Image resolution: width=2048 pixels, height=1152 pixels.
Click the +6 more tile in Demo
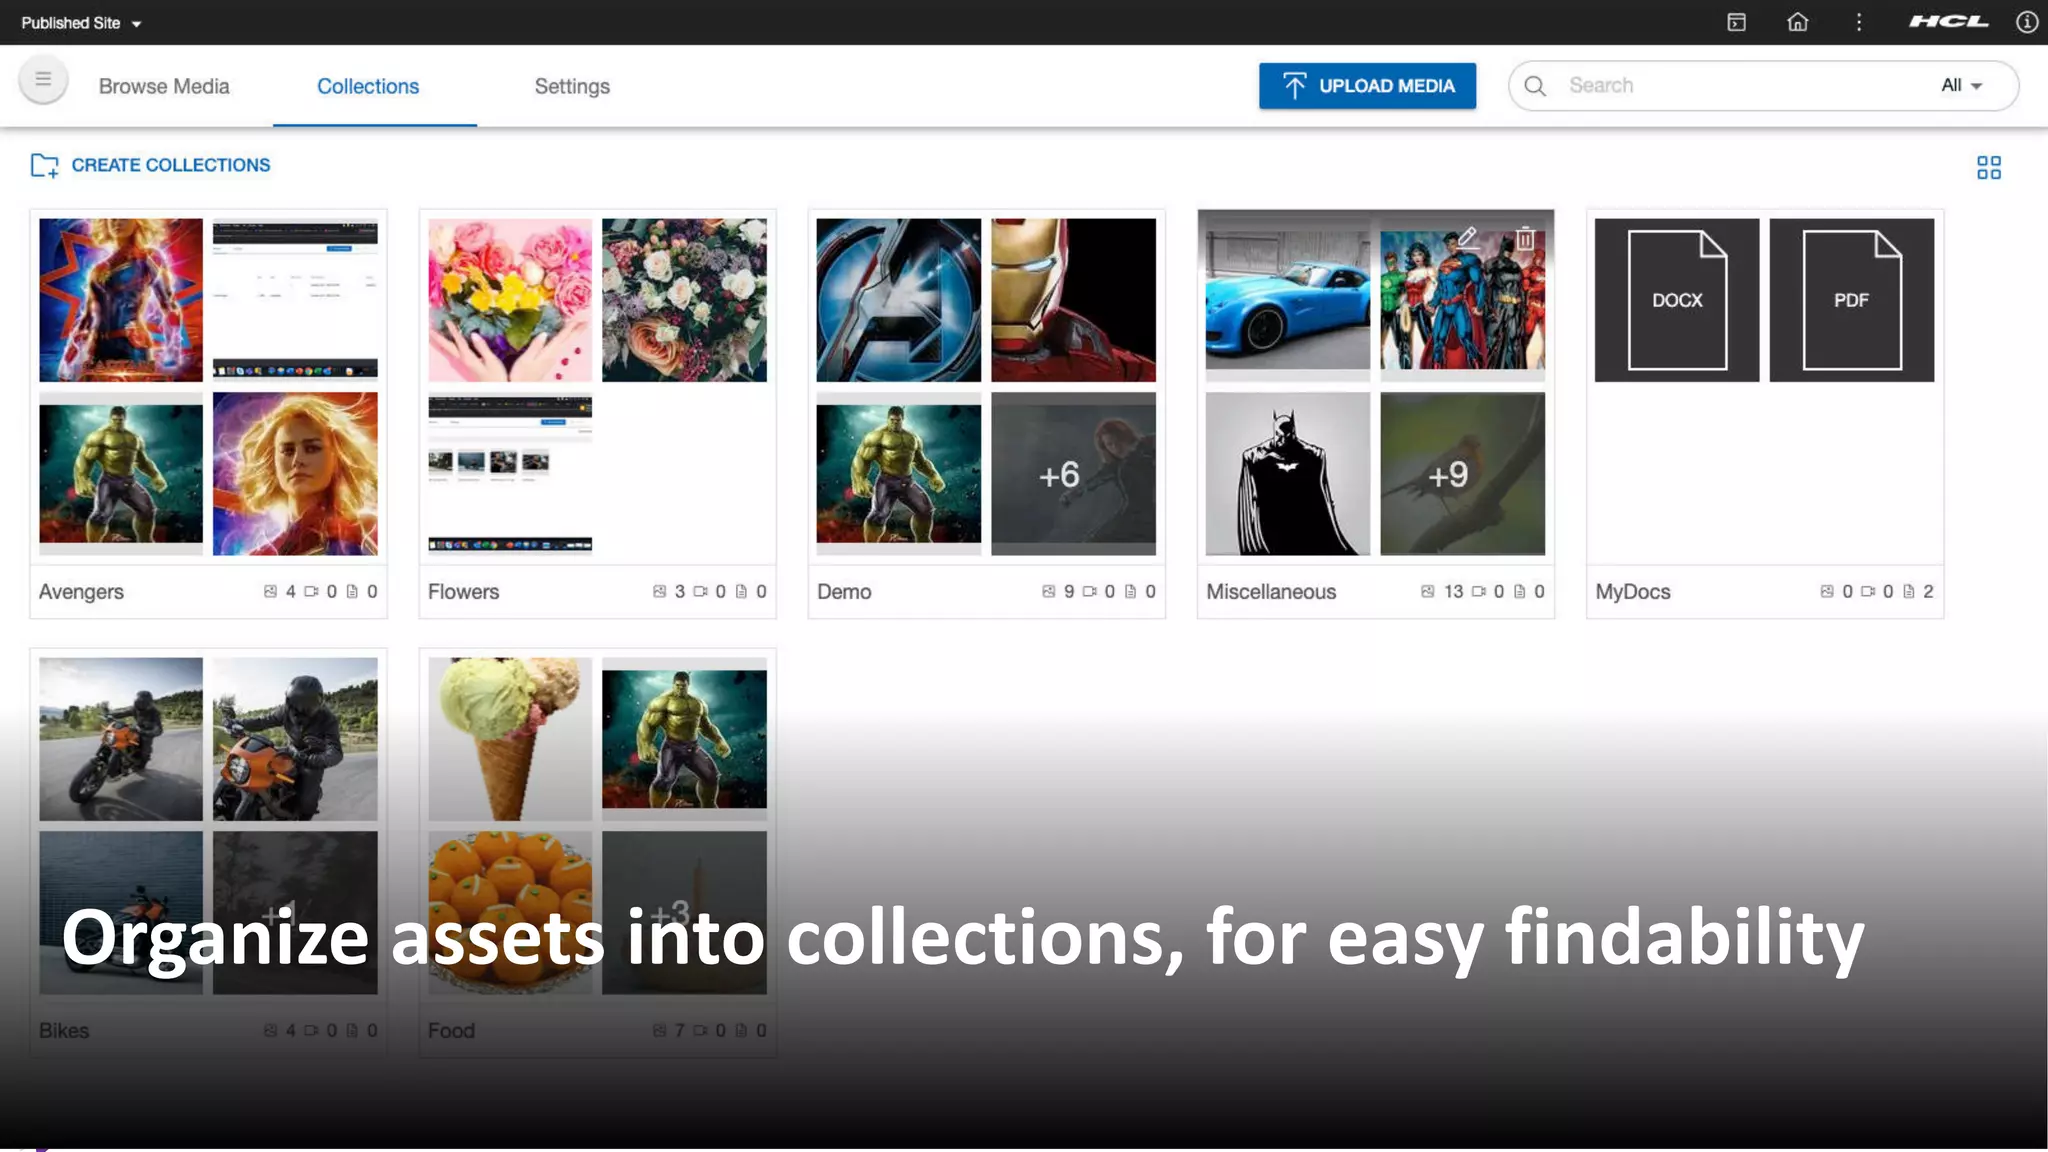click(x=1073, y=474)
